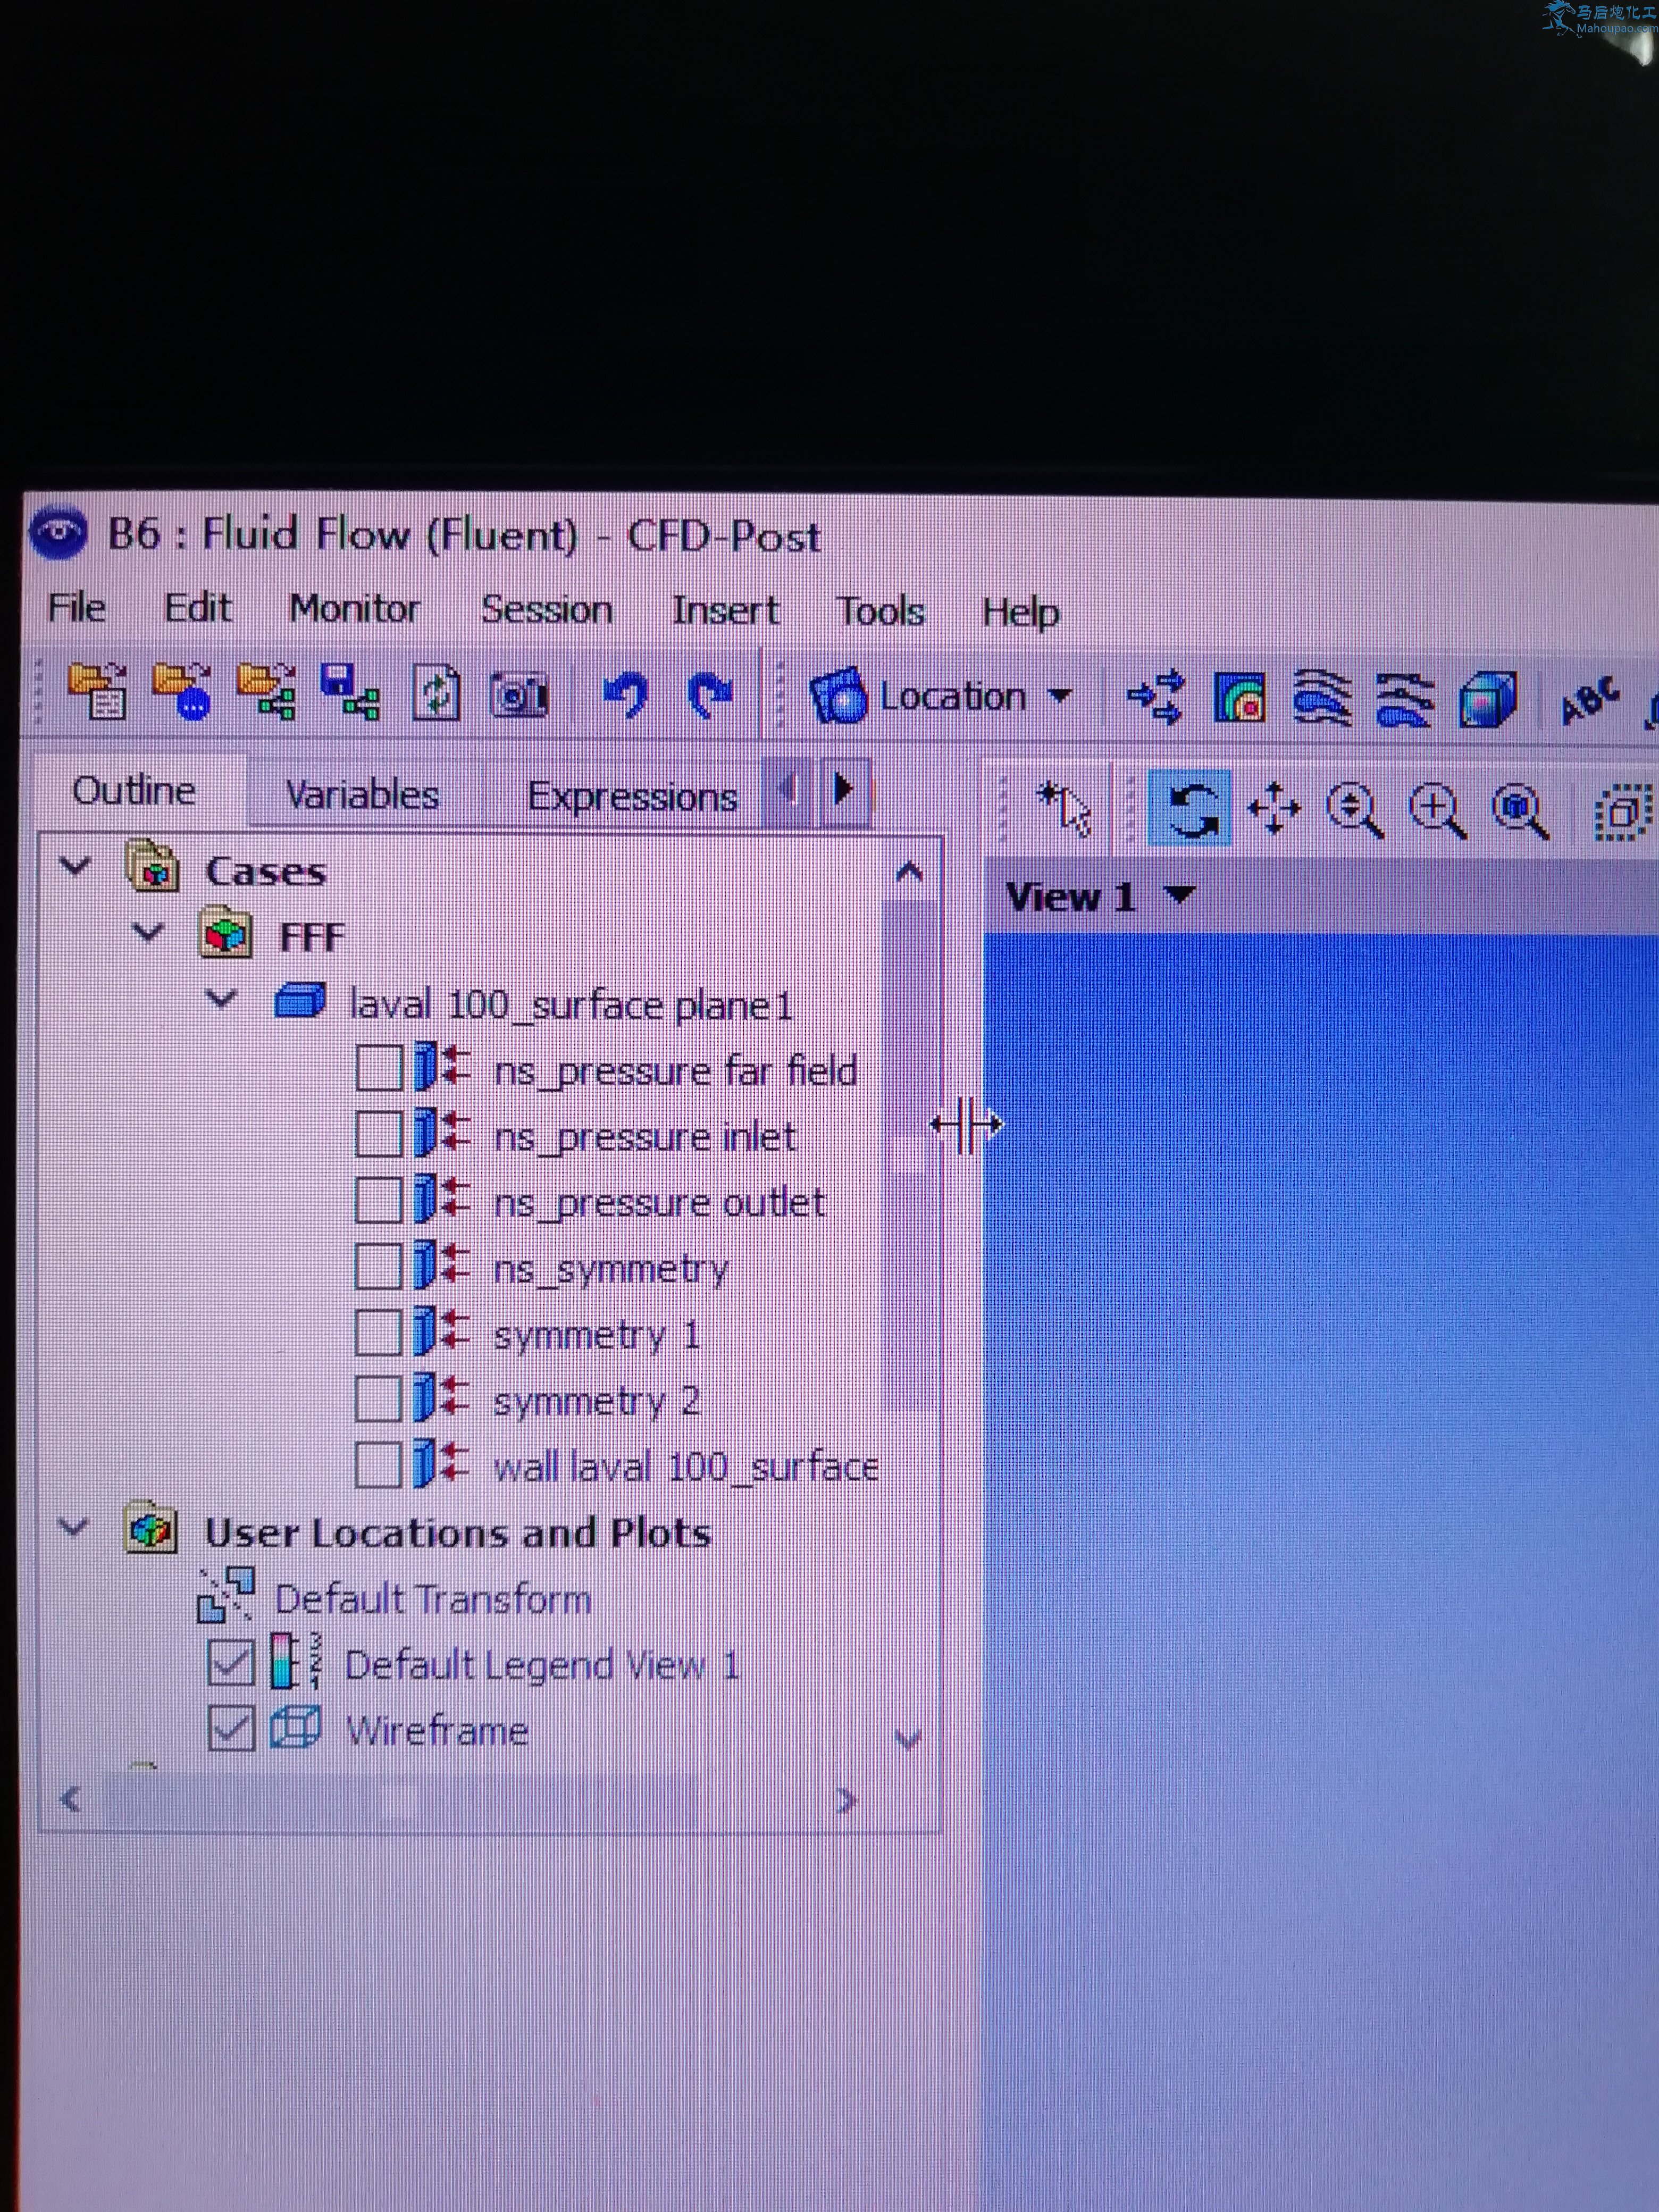Enable ns_pressure outlet checkbox
The image size is (1659, 2212).
380,1199
